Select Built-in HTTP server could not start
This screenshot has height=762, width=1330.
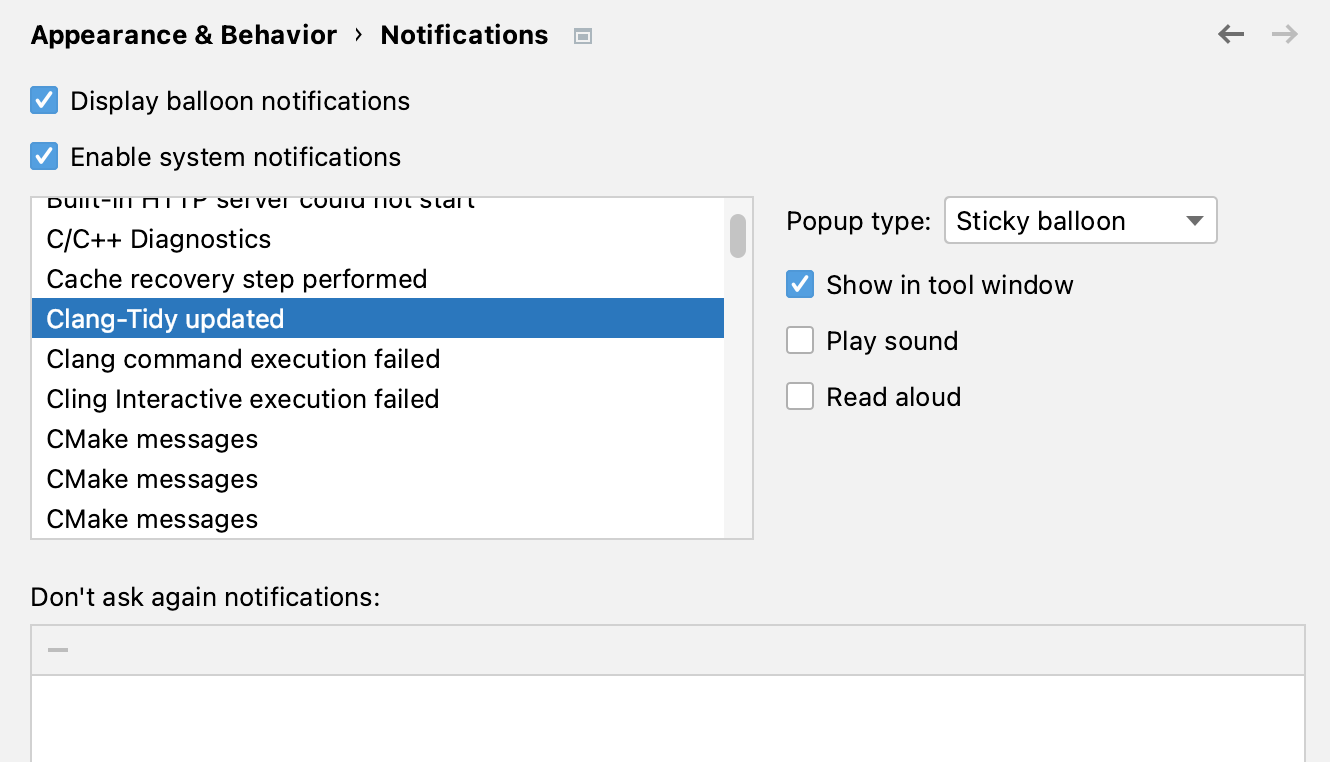pyautogui.click(x=260, y=201)
